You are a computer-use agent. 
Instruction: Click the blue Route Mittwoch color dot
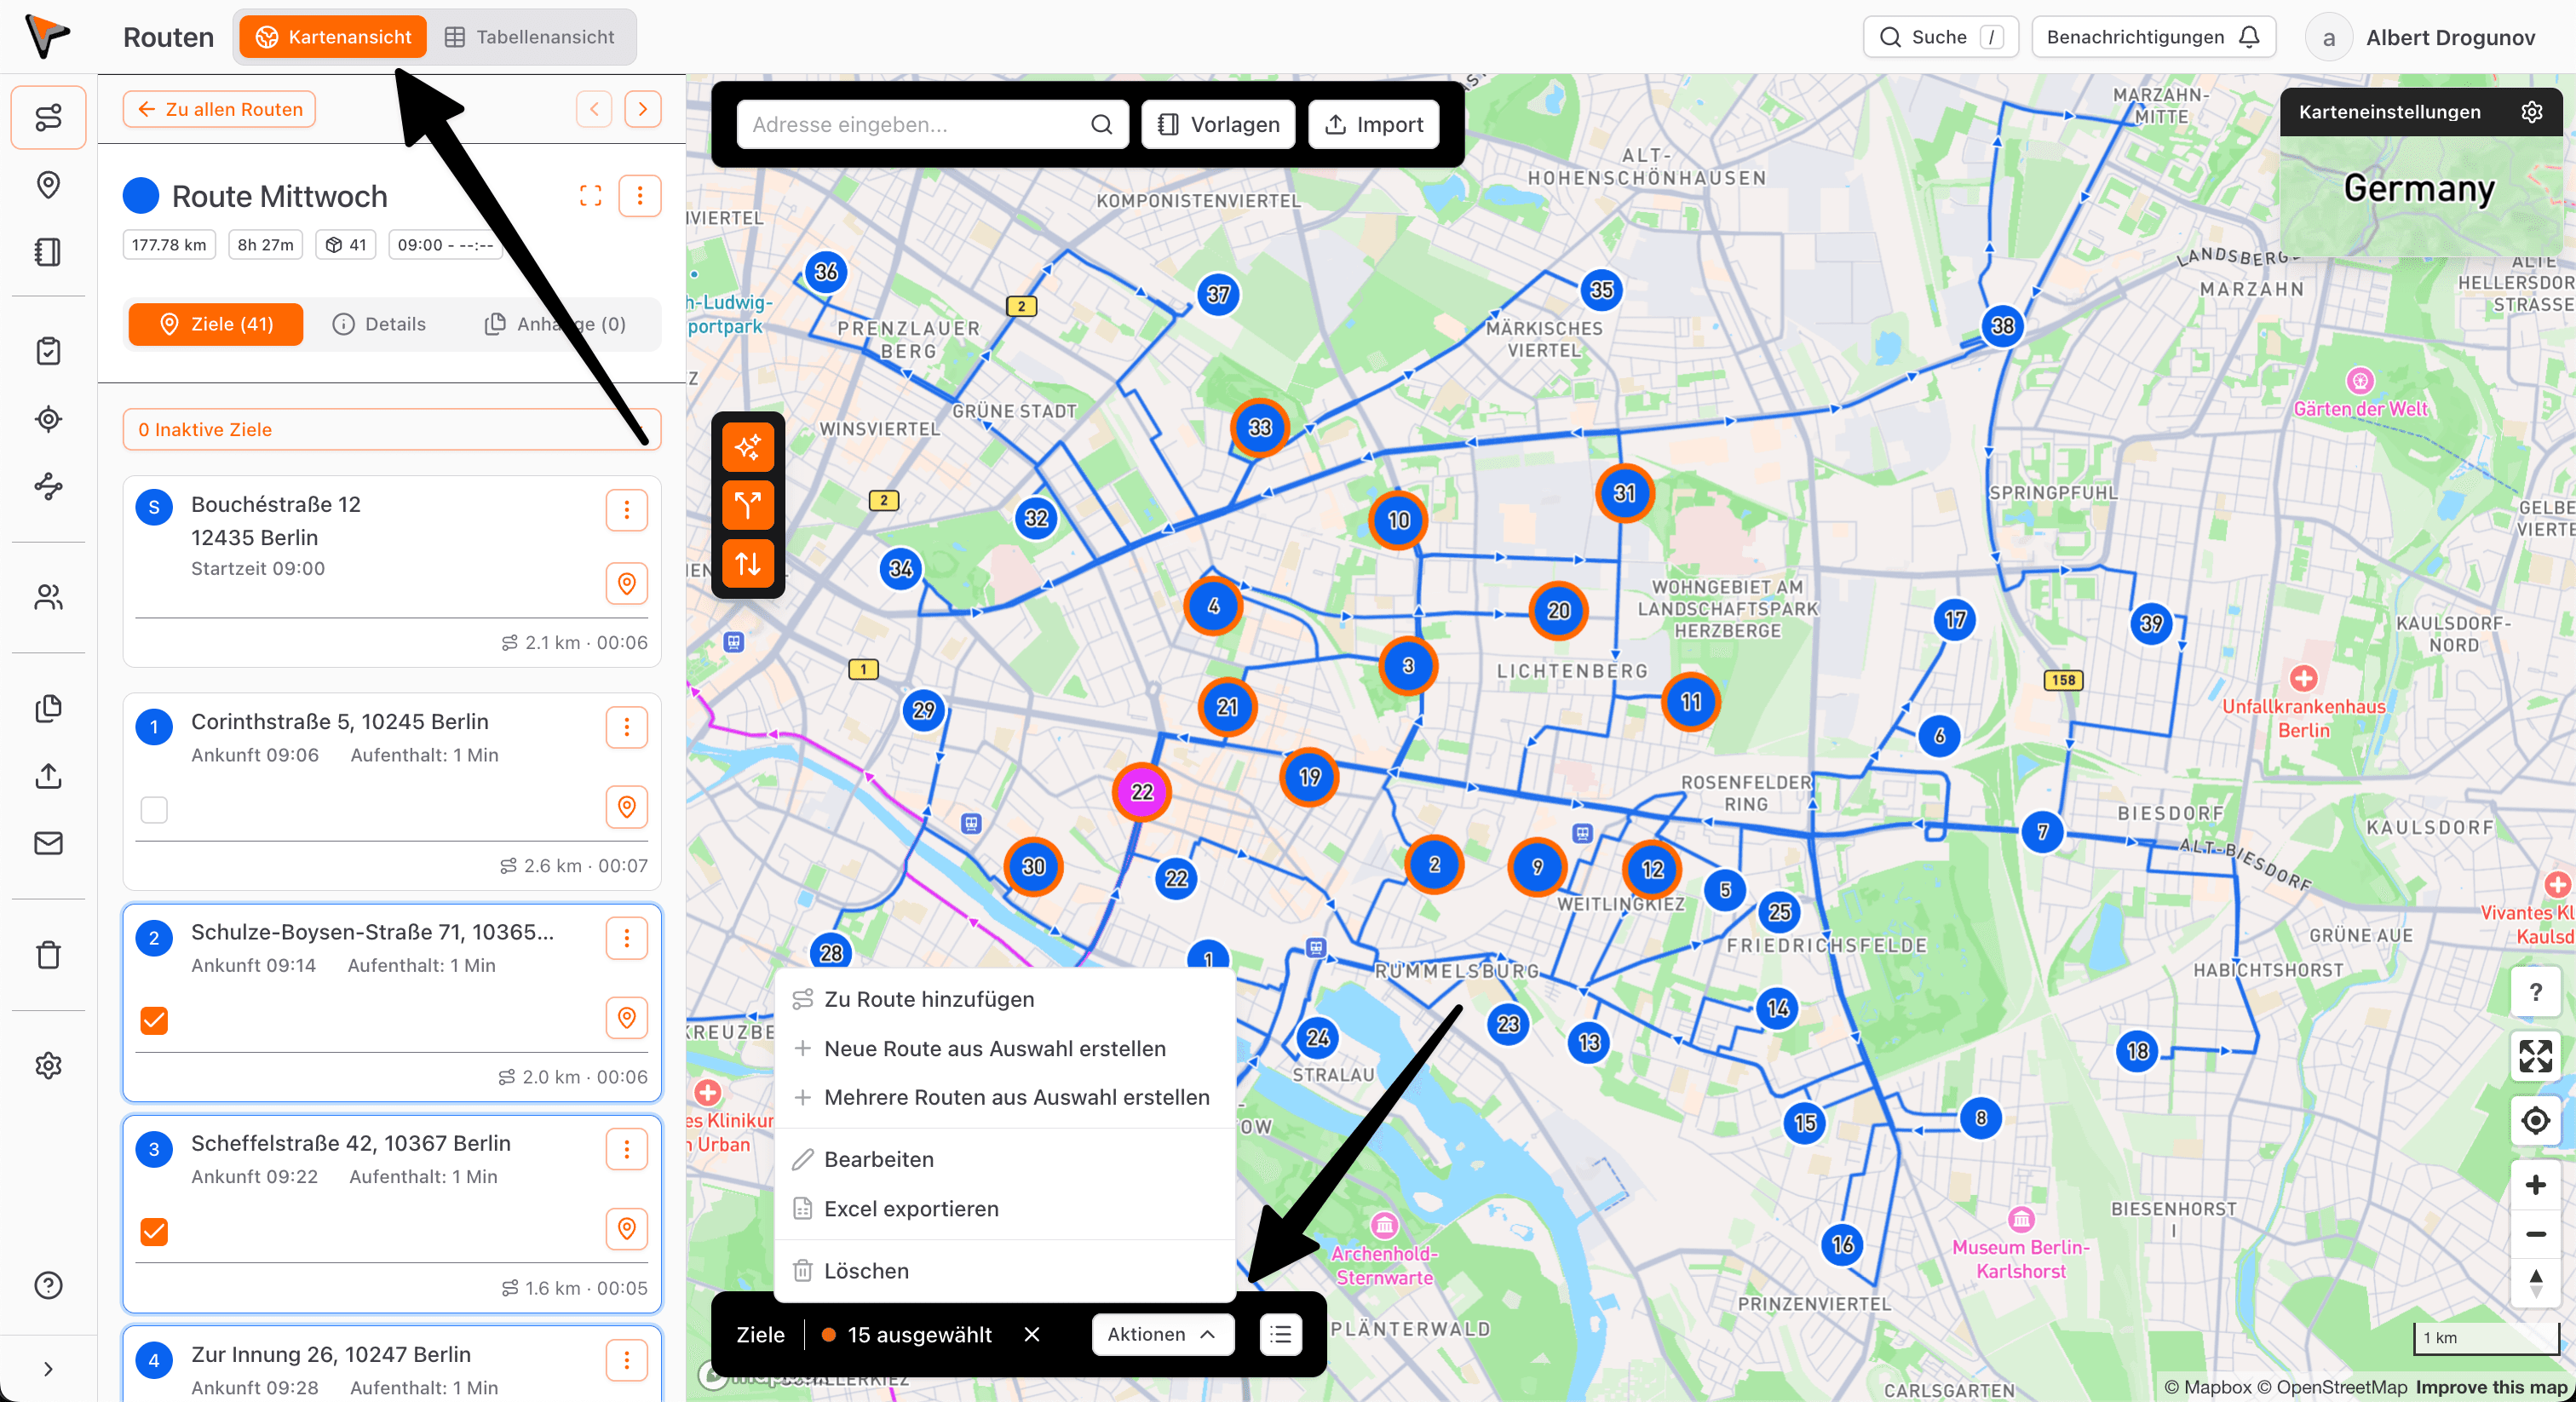point(141,196)
